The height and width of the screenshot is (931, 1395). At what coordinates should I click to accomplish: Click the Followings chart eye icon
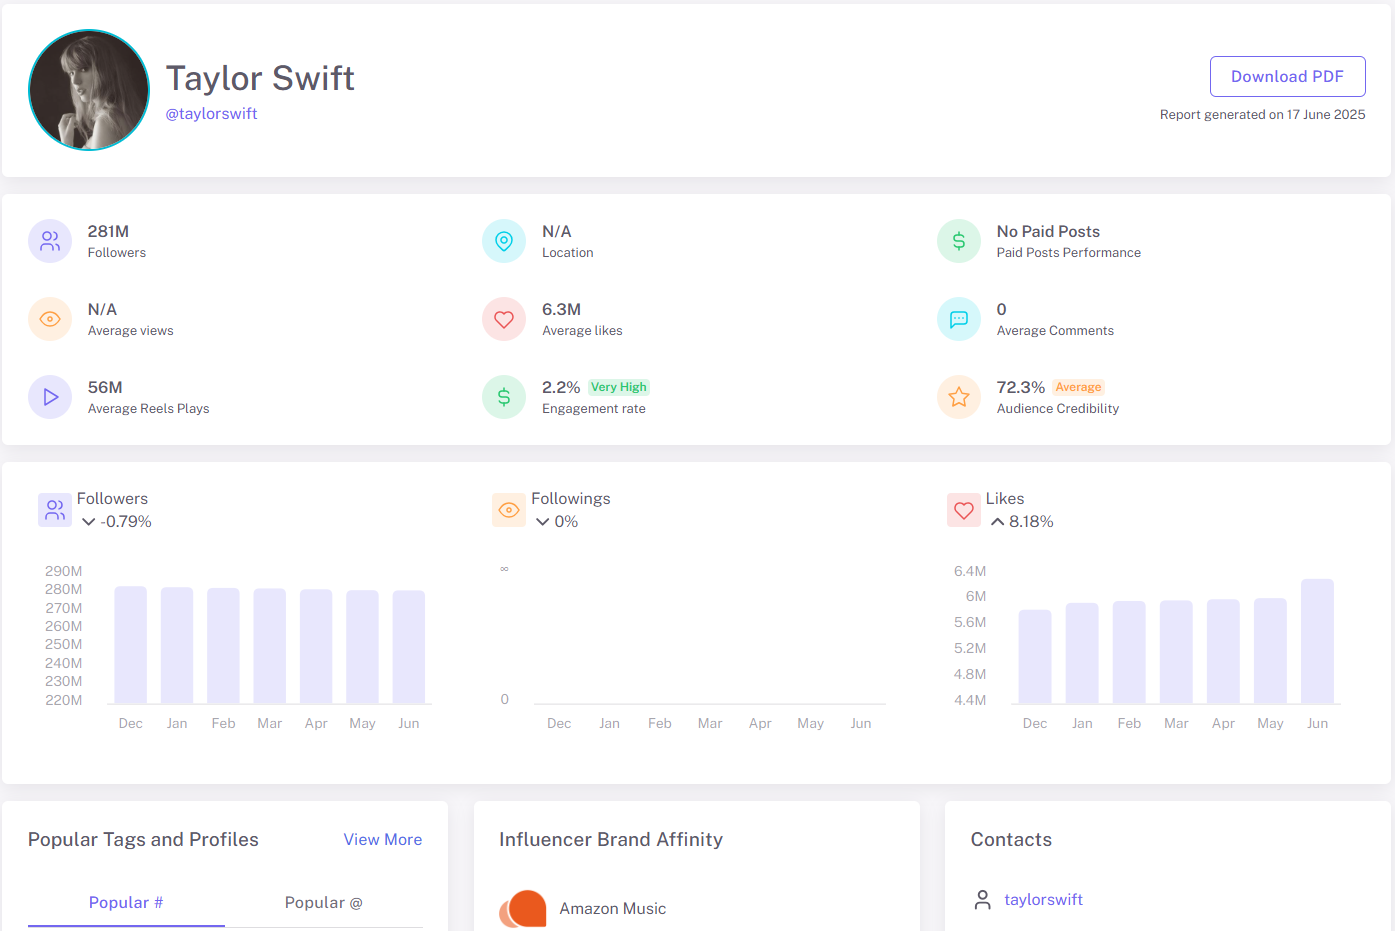coord(509,510)
